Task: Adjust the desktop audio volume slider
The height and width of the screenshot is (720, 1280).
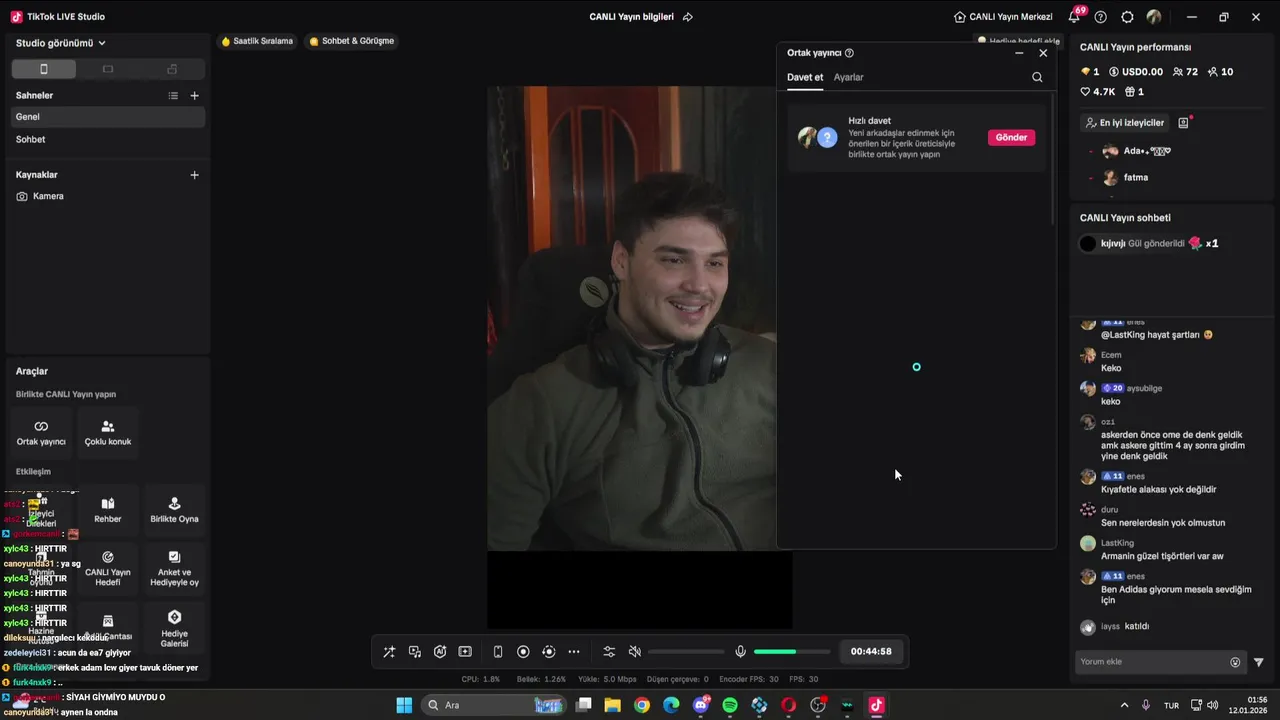Action: (686, 652)
